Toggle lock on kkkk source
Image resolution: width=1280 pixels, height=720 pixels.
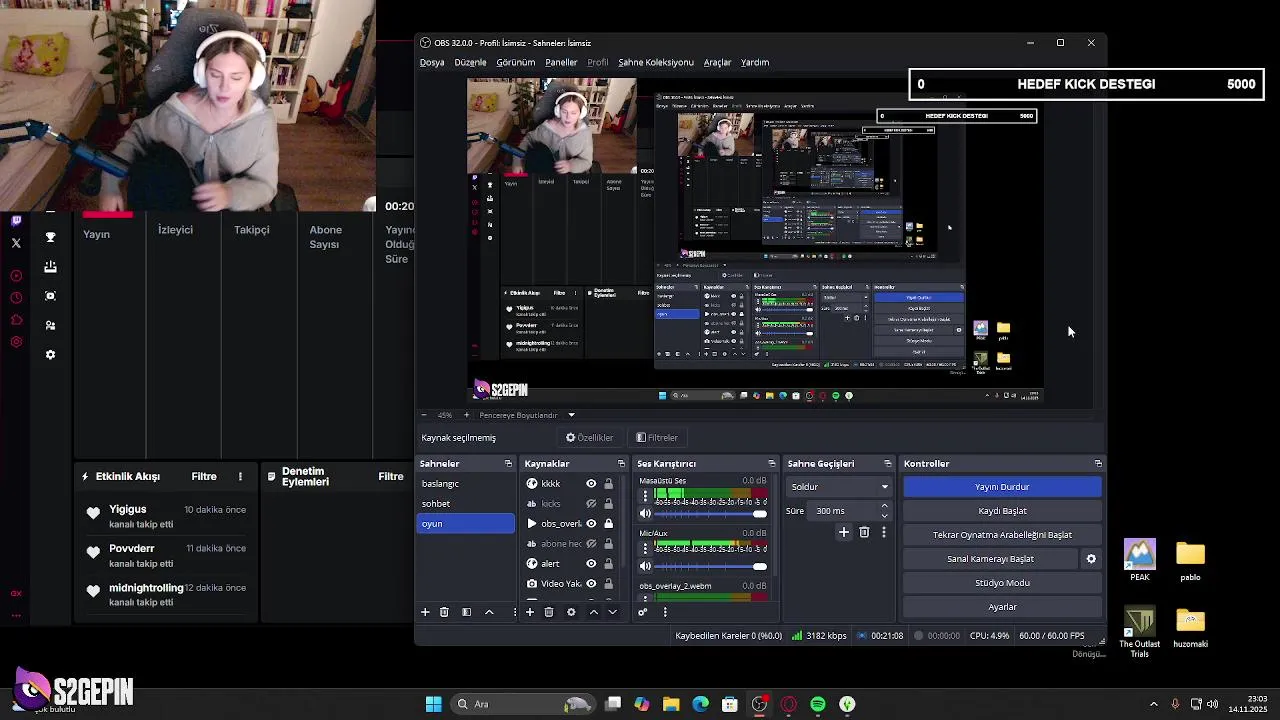pos(608,484)
